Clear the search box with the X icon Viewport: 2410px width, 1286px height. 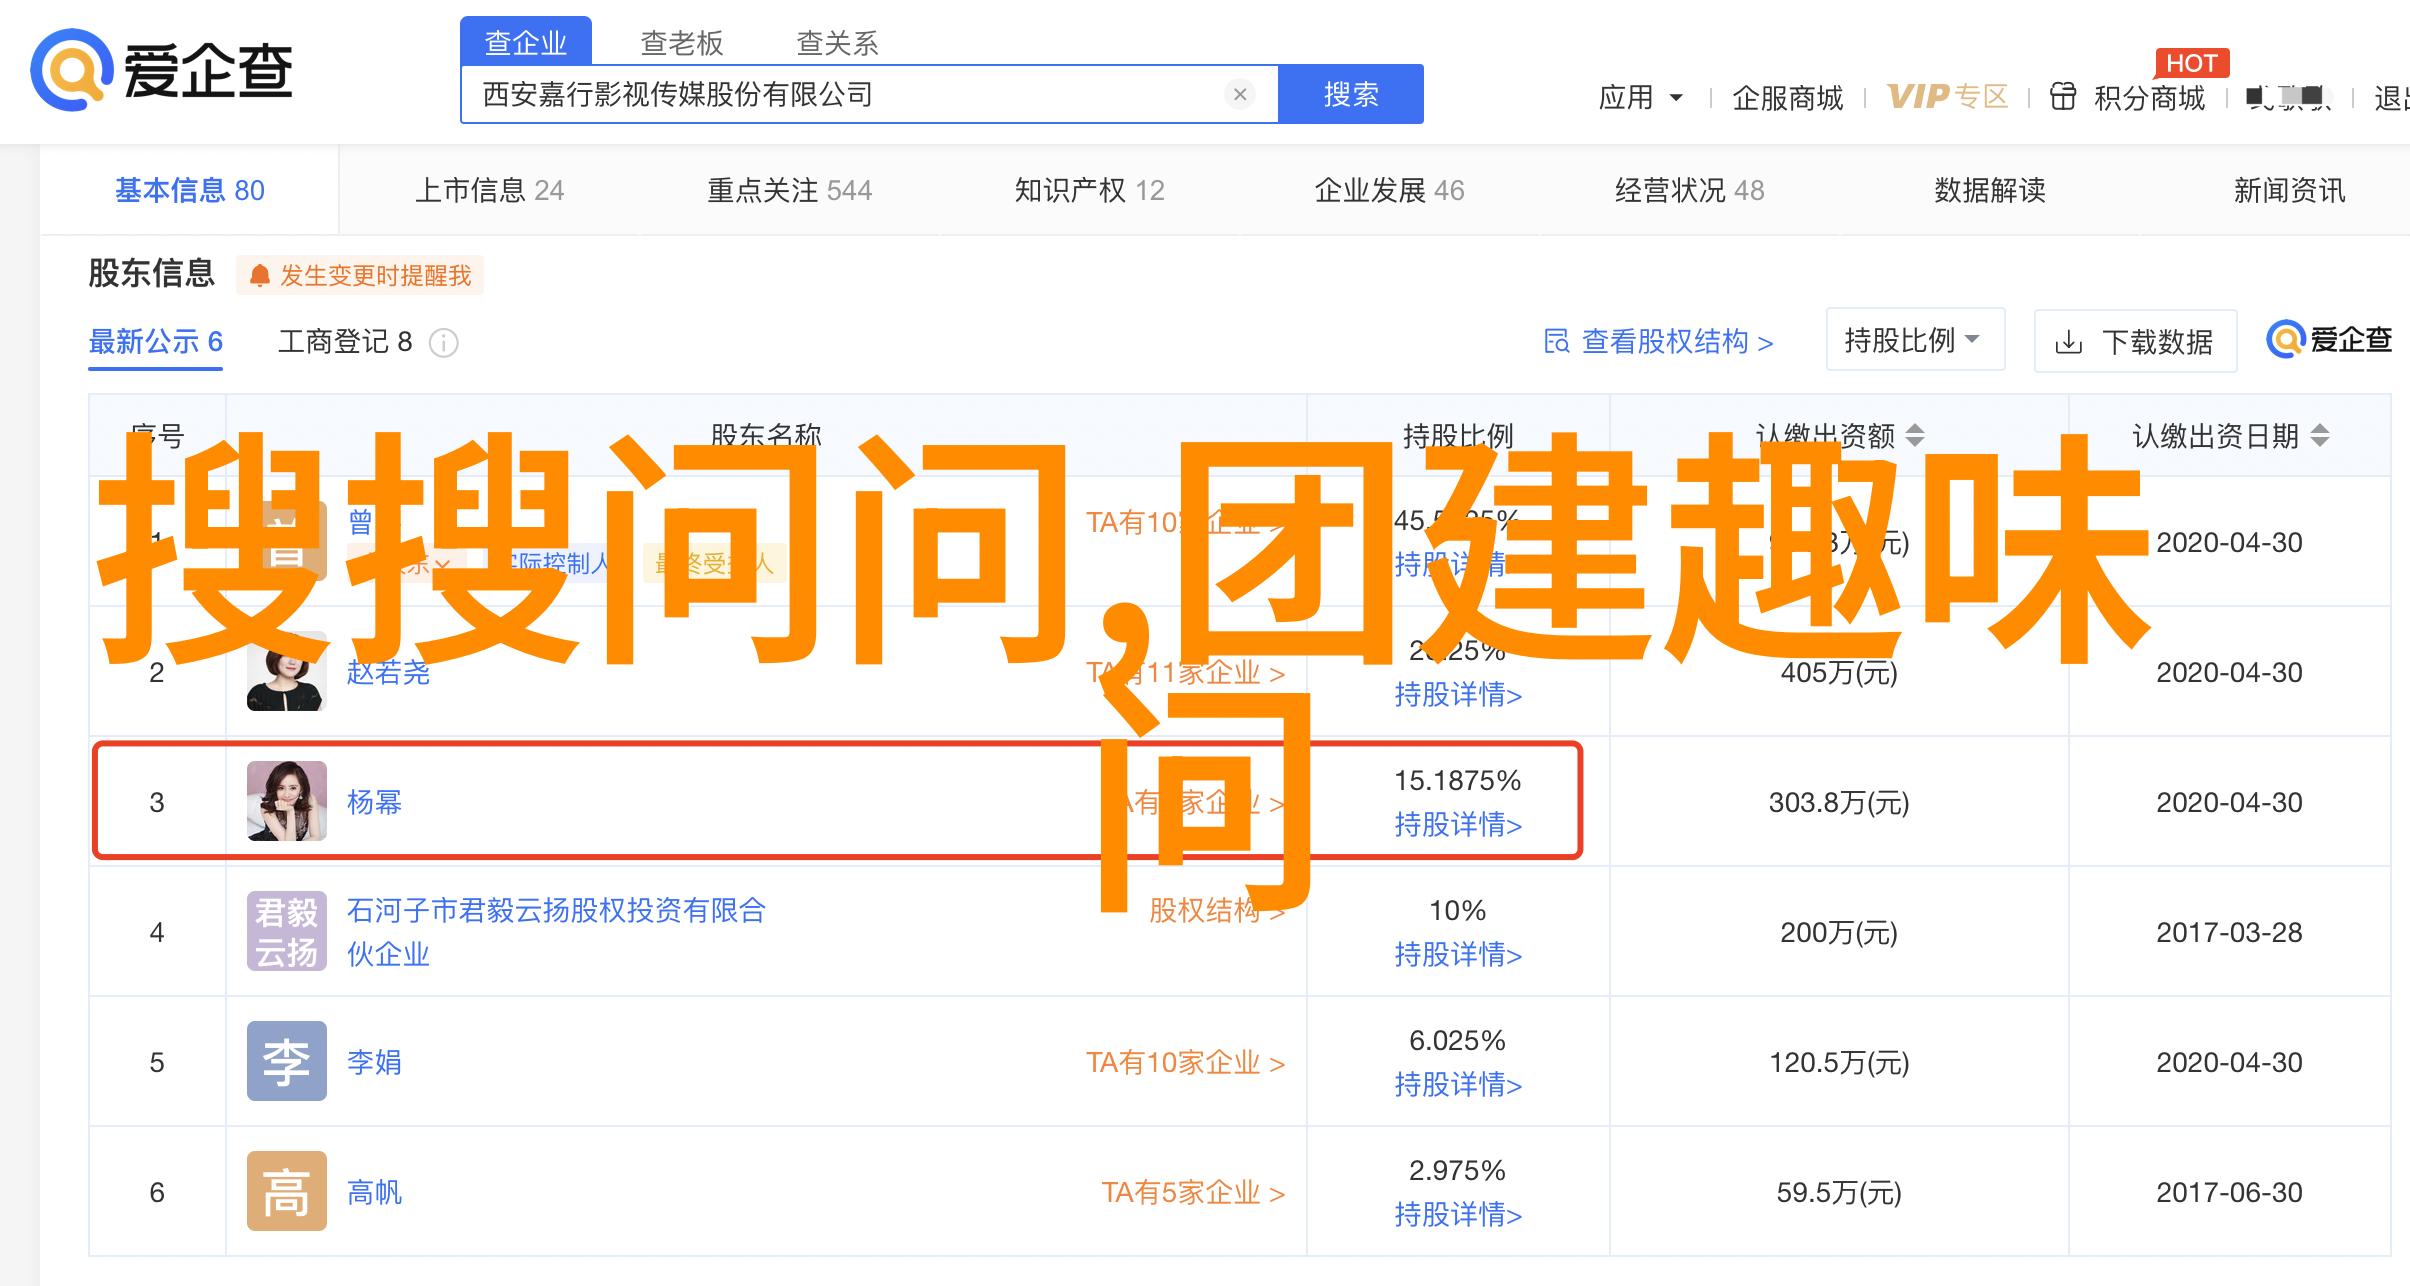coord(1240,94)
